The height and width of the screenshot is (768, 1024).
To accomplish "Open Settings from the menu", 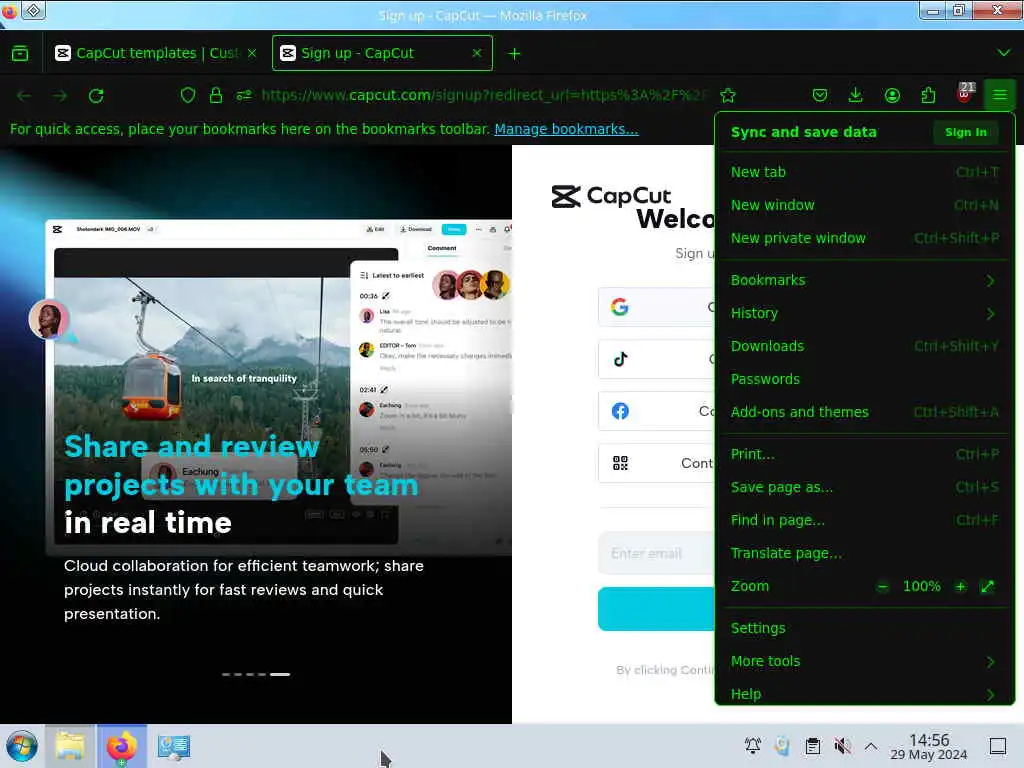I will pos(865,628).
